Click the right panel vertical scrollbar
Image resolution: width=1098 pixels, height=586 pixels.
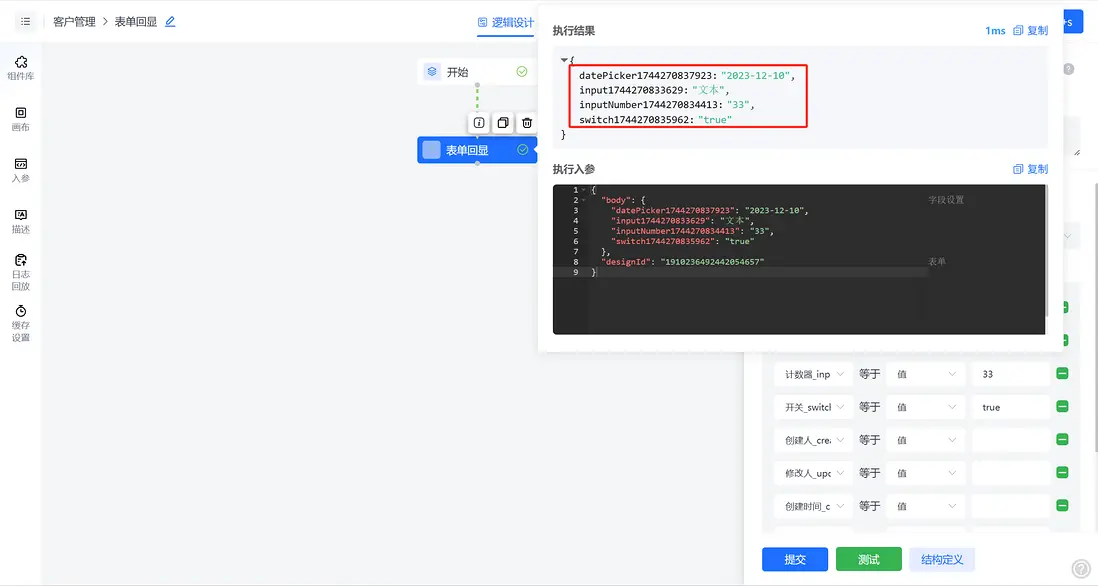click(1095, 315)
